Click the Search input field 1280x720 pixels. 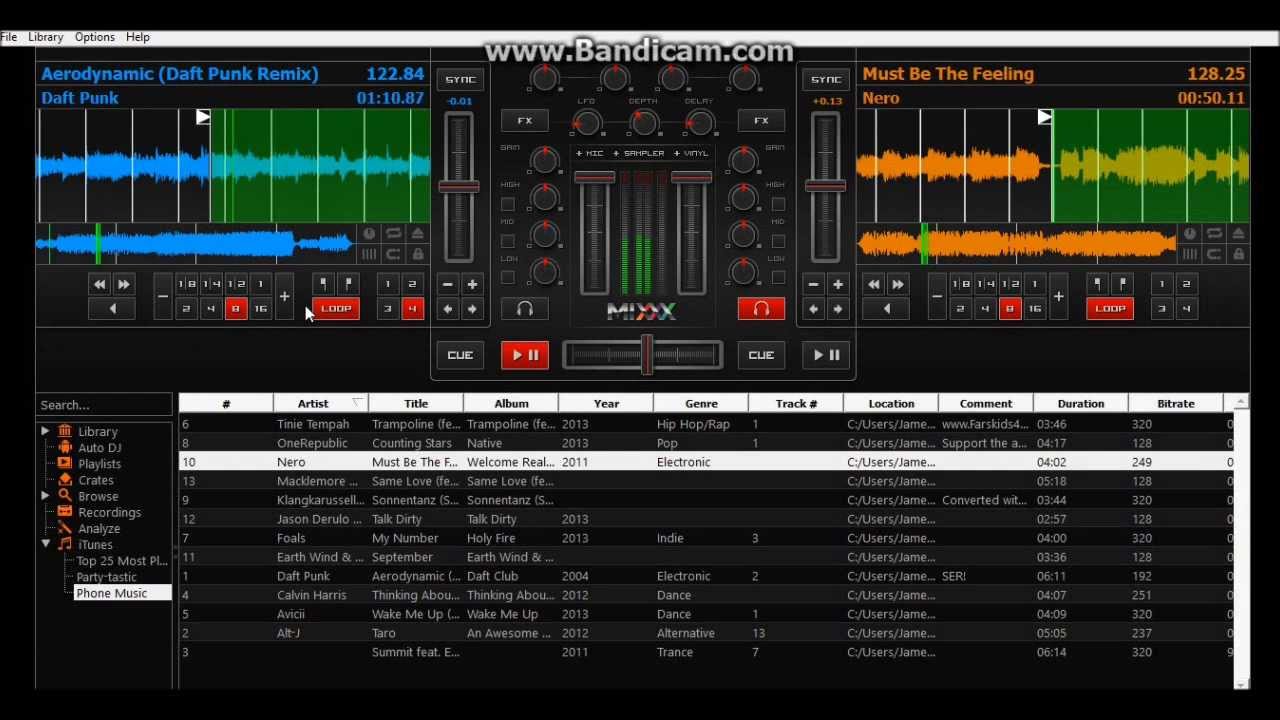(104, 405)
